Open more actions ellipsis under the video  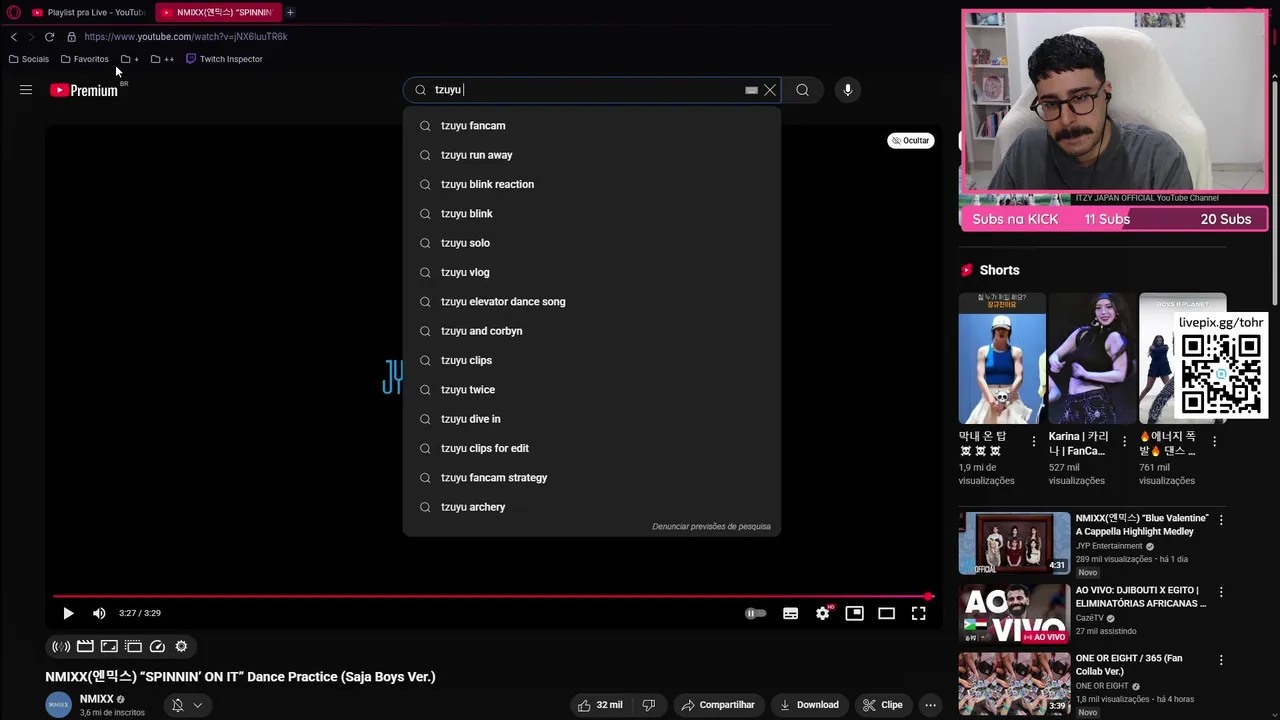click(x=930, y=705)
